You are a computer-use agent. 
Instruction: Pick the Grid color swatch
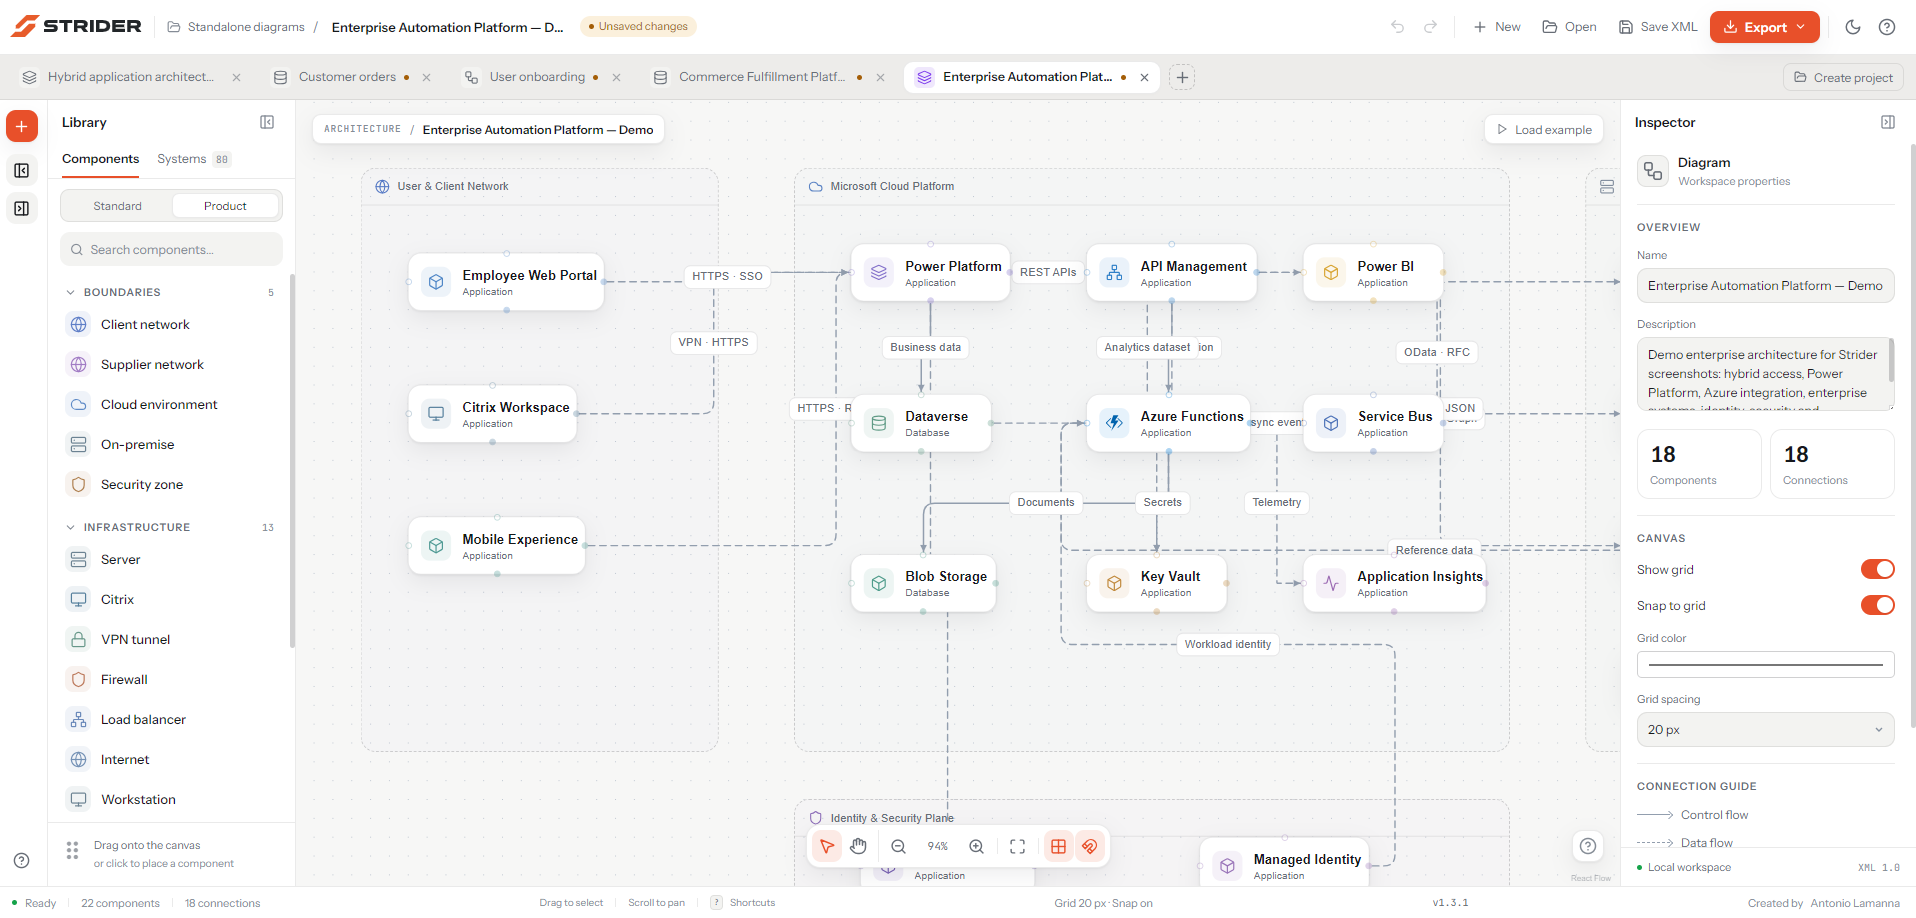click(x=1765, y=664)
